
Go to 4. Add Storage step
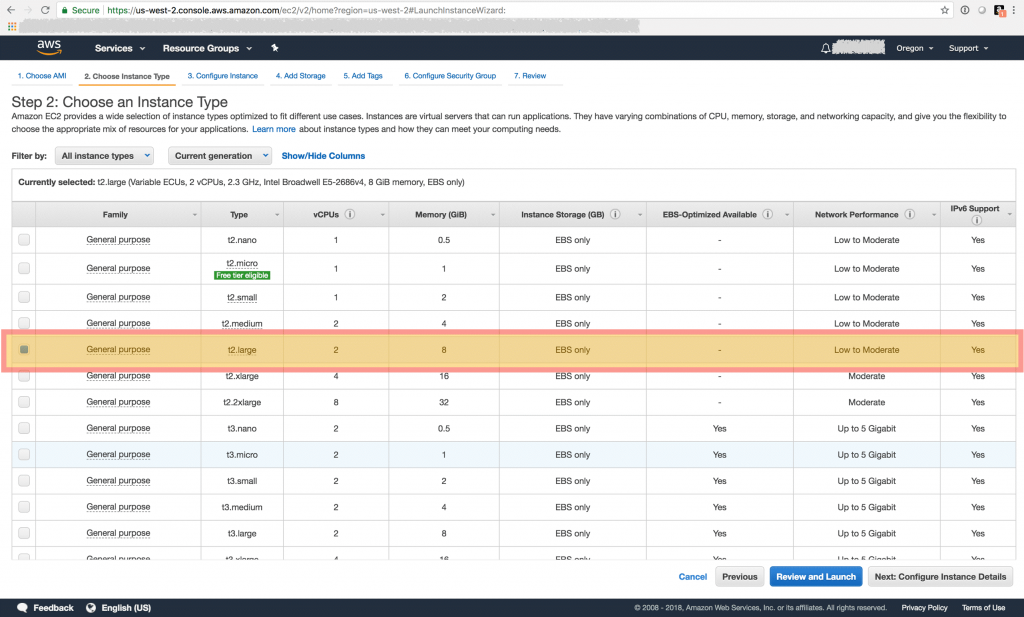300,76
